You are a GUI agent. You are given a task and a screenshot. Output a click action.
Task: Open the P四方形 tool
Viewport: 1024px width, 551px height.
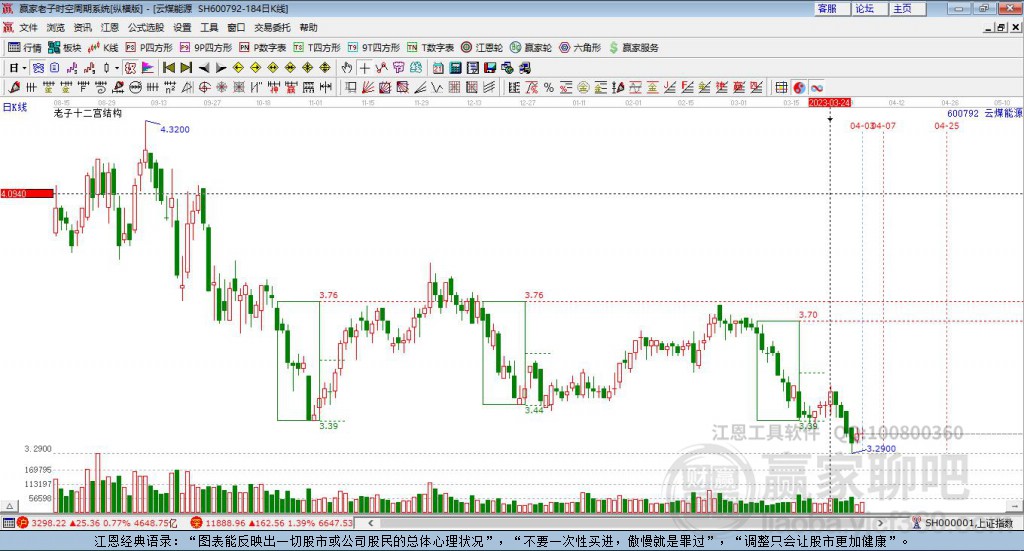(x=149, y=48)
